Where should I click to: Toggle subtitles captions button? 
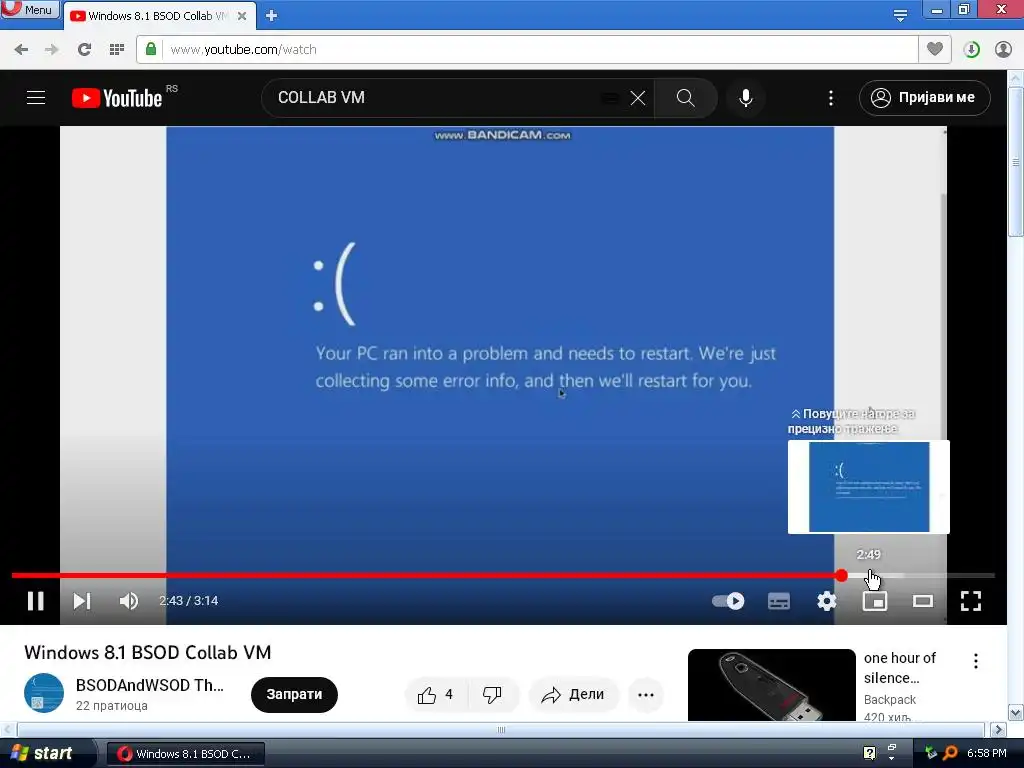click(x=778, y=601)
